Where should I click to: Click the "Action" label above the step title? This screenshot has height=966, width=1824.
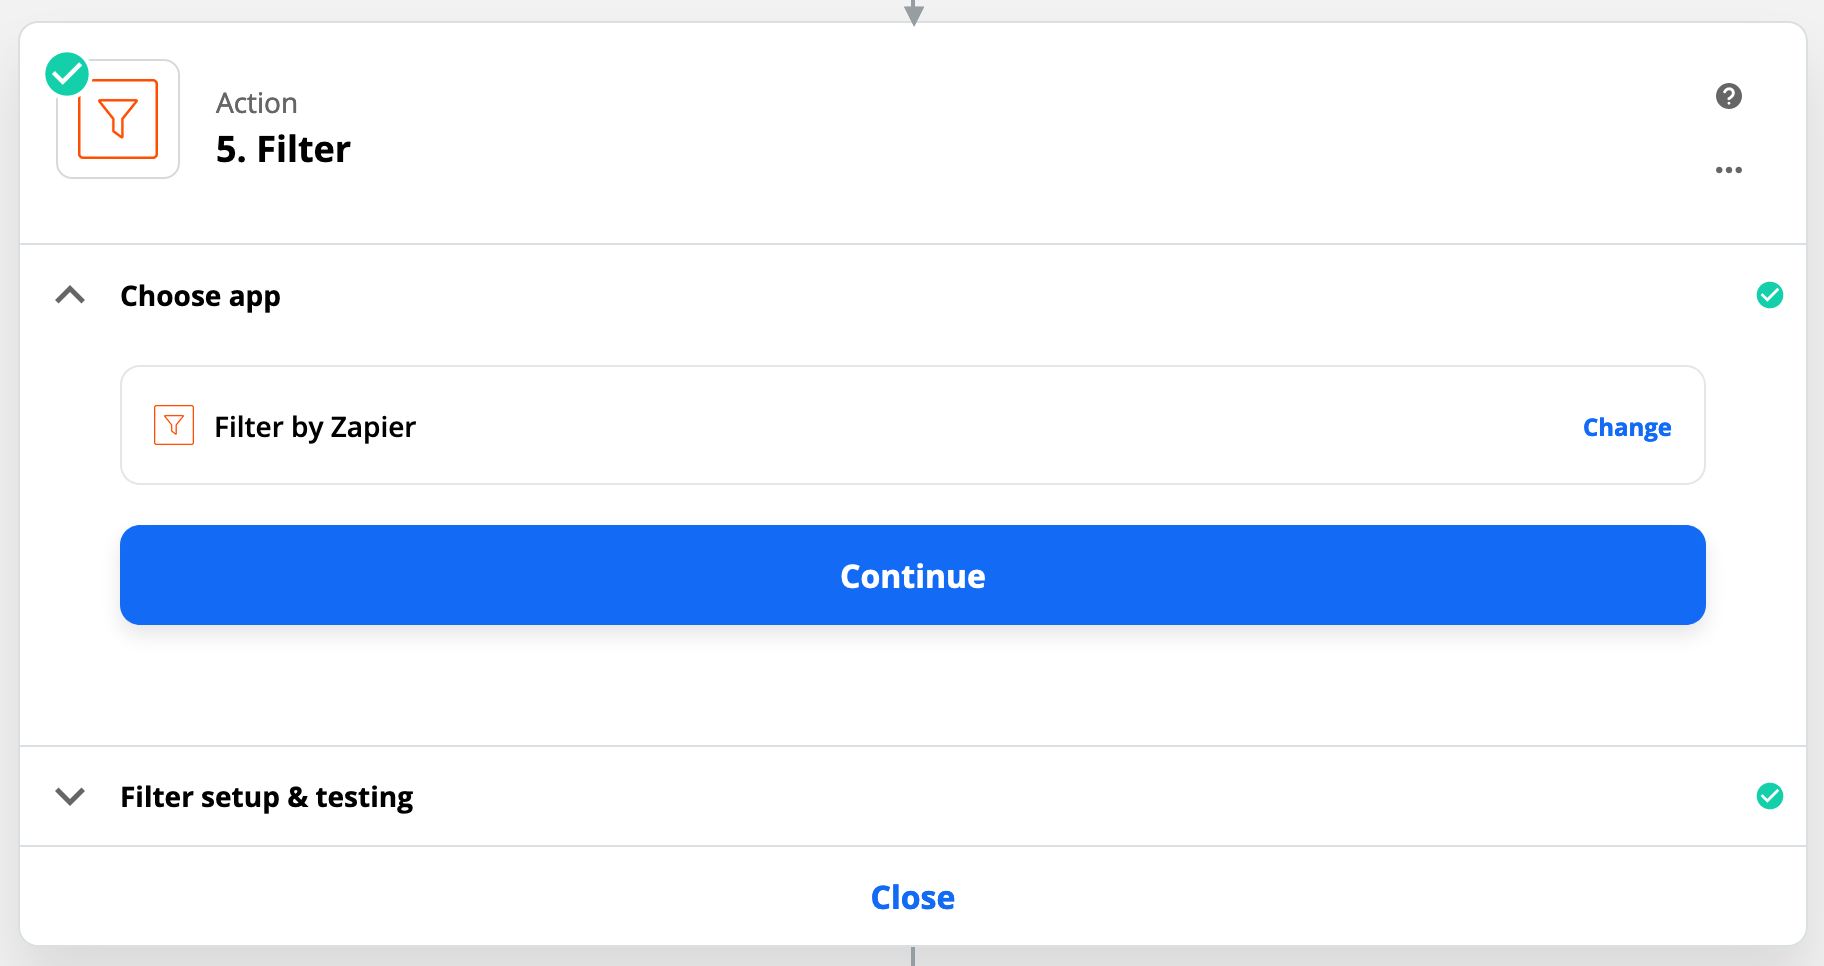257,103
